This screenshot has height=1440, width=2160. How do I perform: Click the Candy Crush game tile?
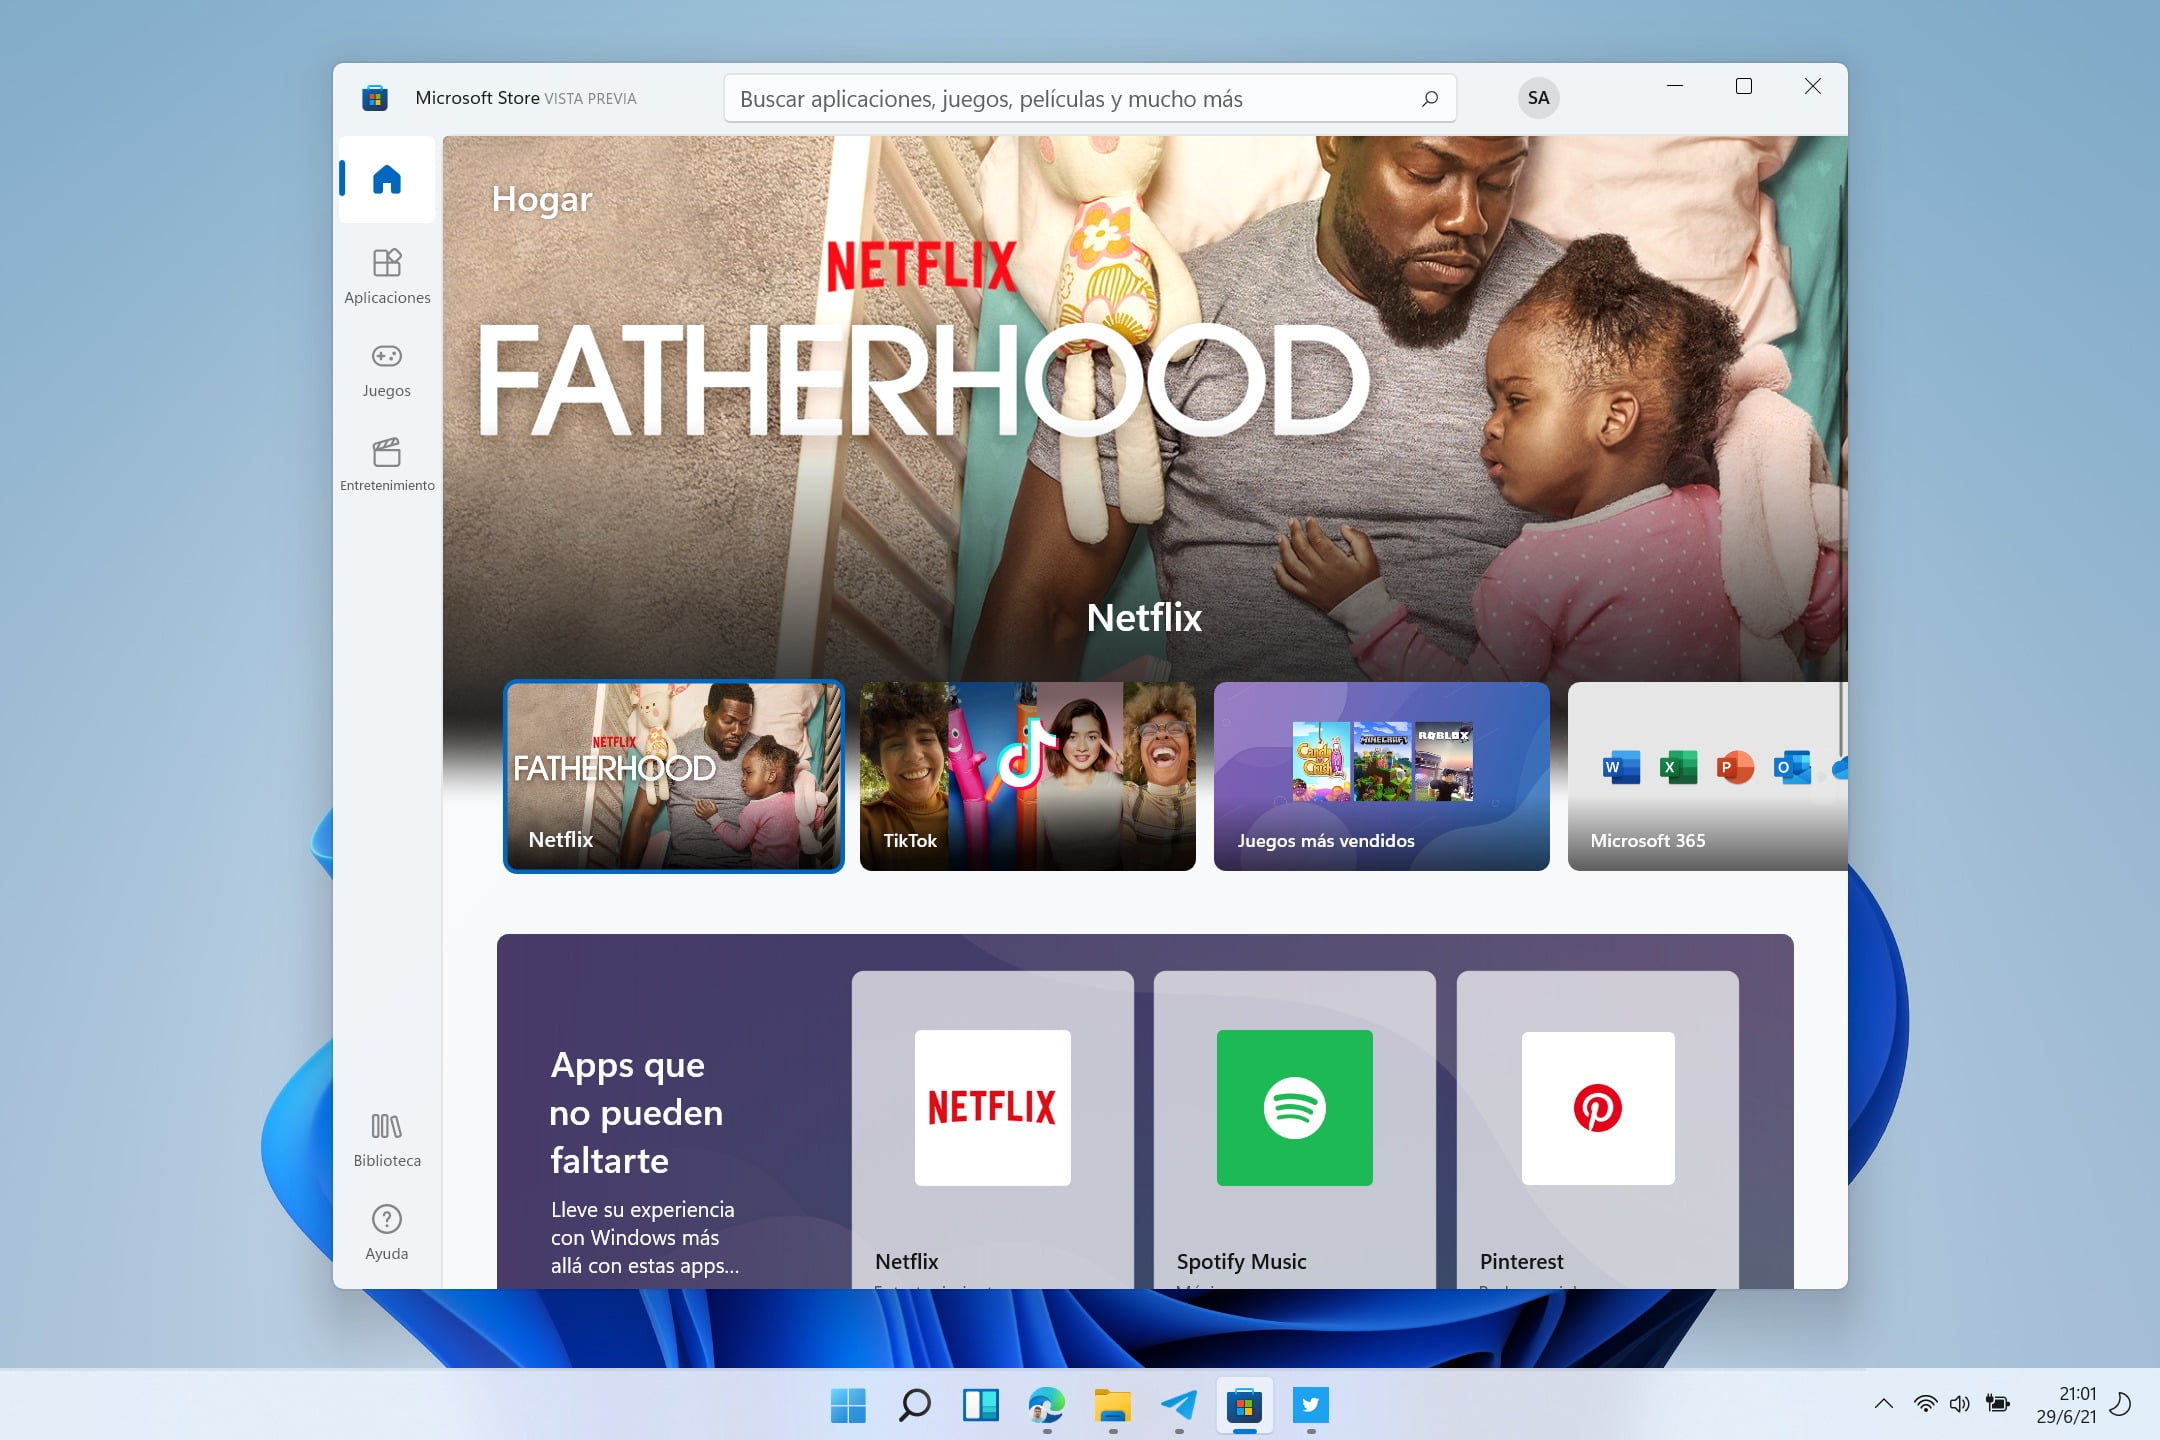tap(1321, 762)
